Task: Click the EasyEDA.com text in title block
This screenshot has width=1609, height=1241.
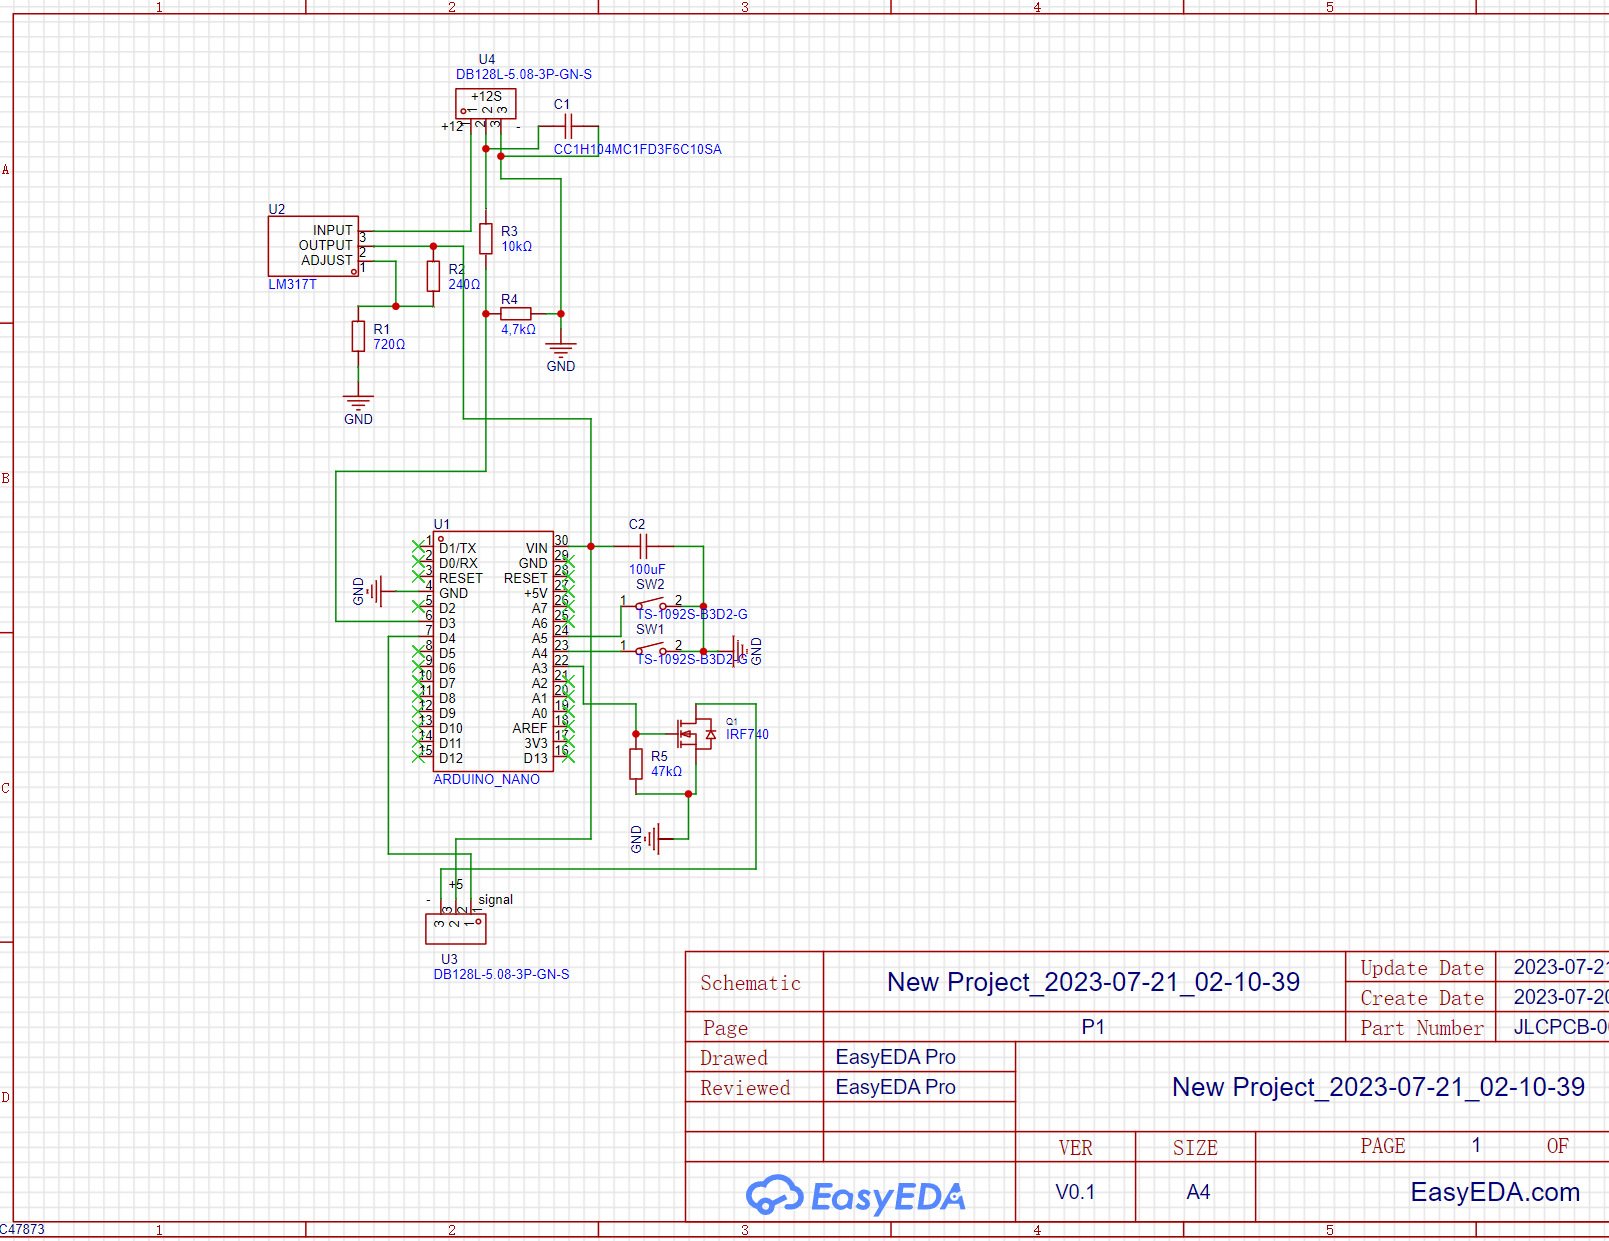Action: [1495, 1192]
